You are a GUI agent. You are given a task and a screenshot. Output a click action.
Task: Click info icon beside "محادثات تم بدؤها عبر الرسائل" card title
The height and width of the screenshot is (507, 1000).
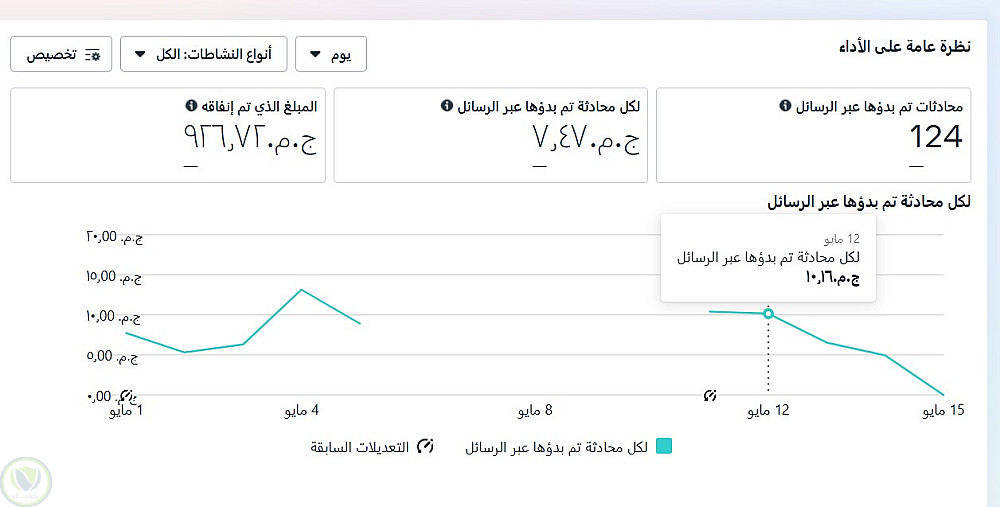785,106
